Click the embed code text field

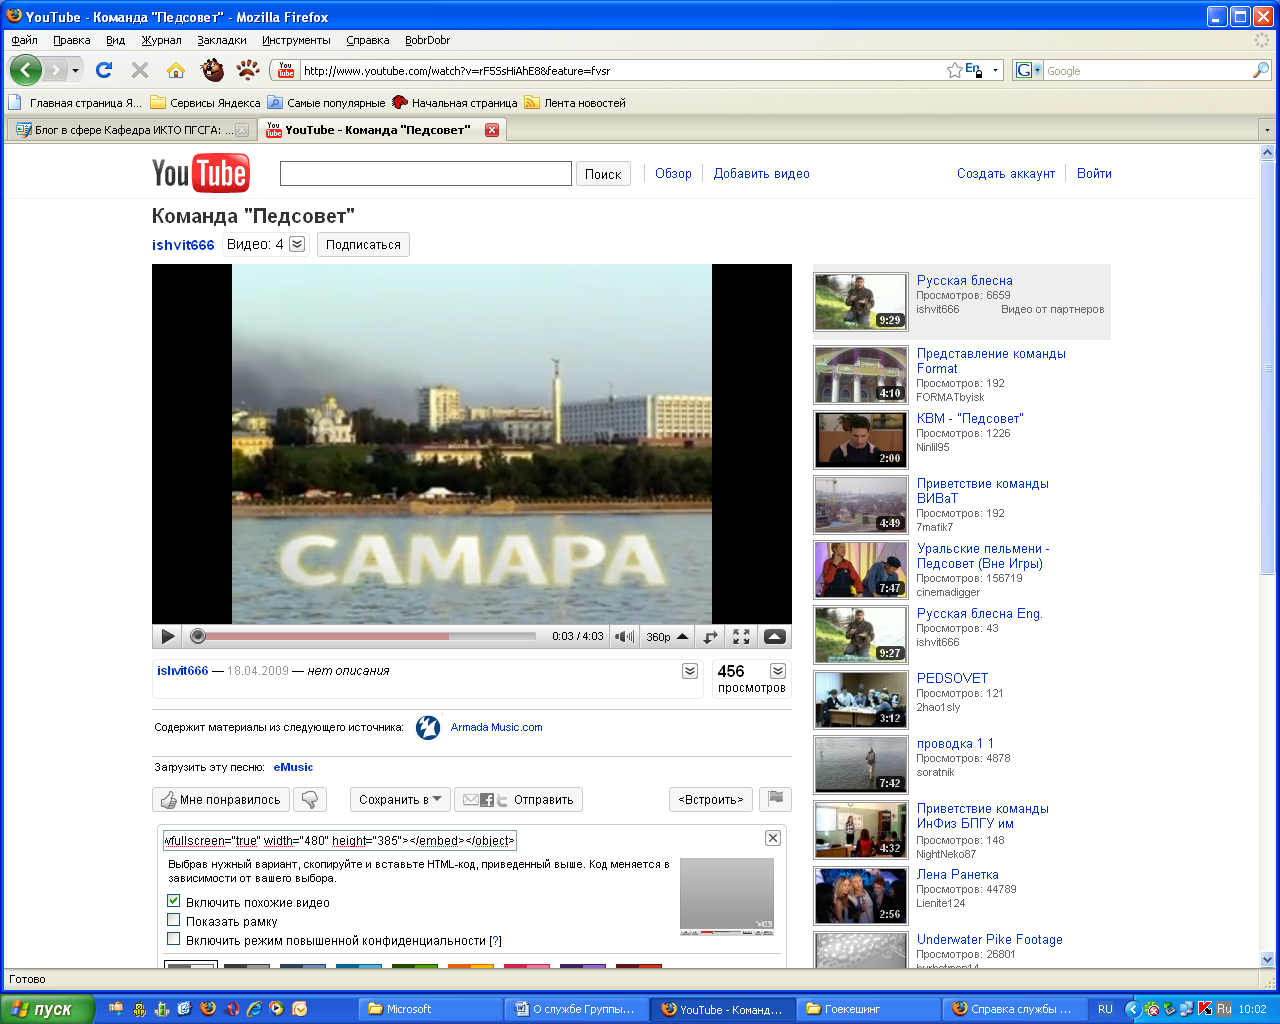339,840
